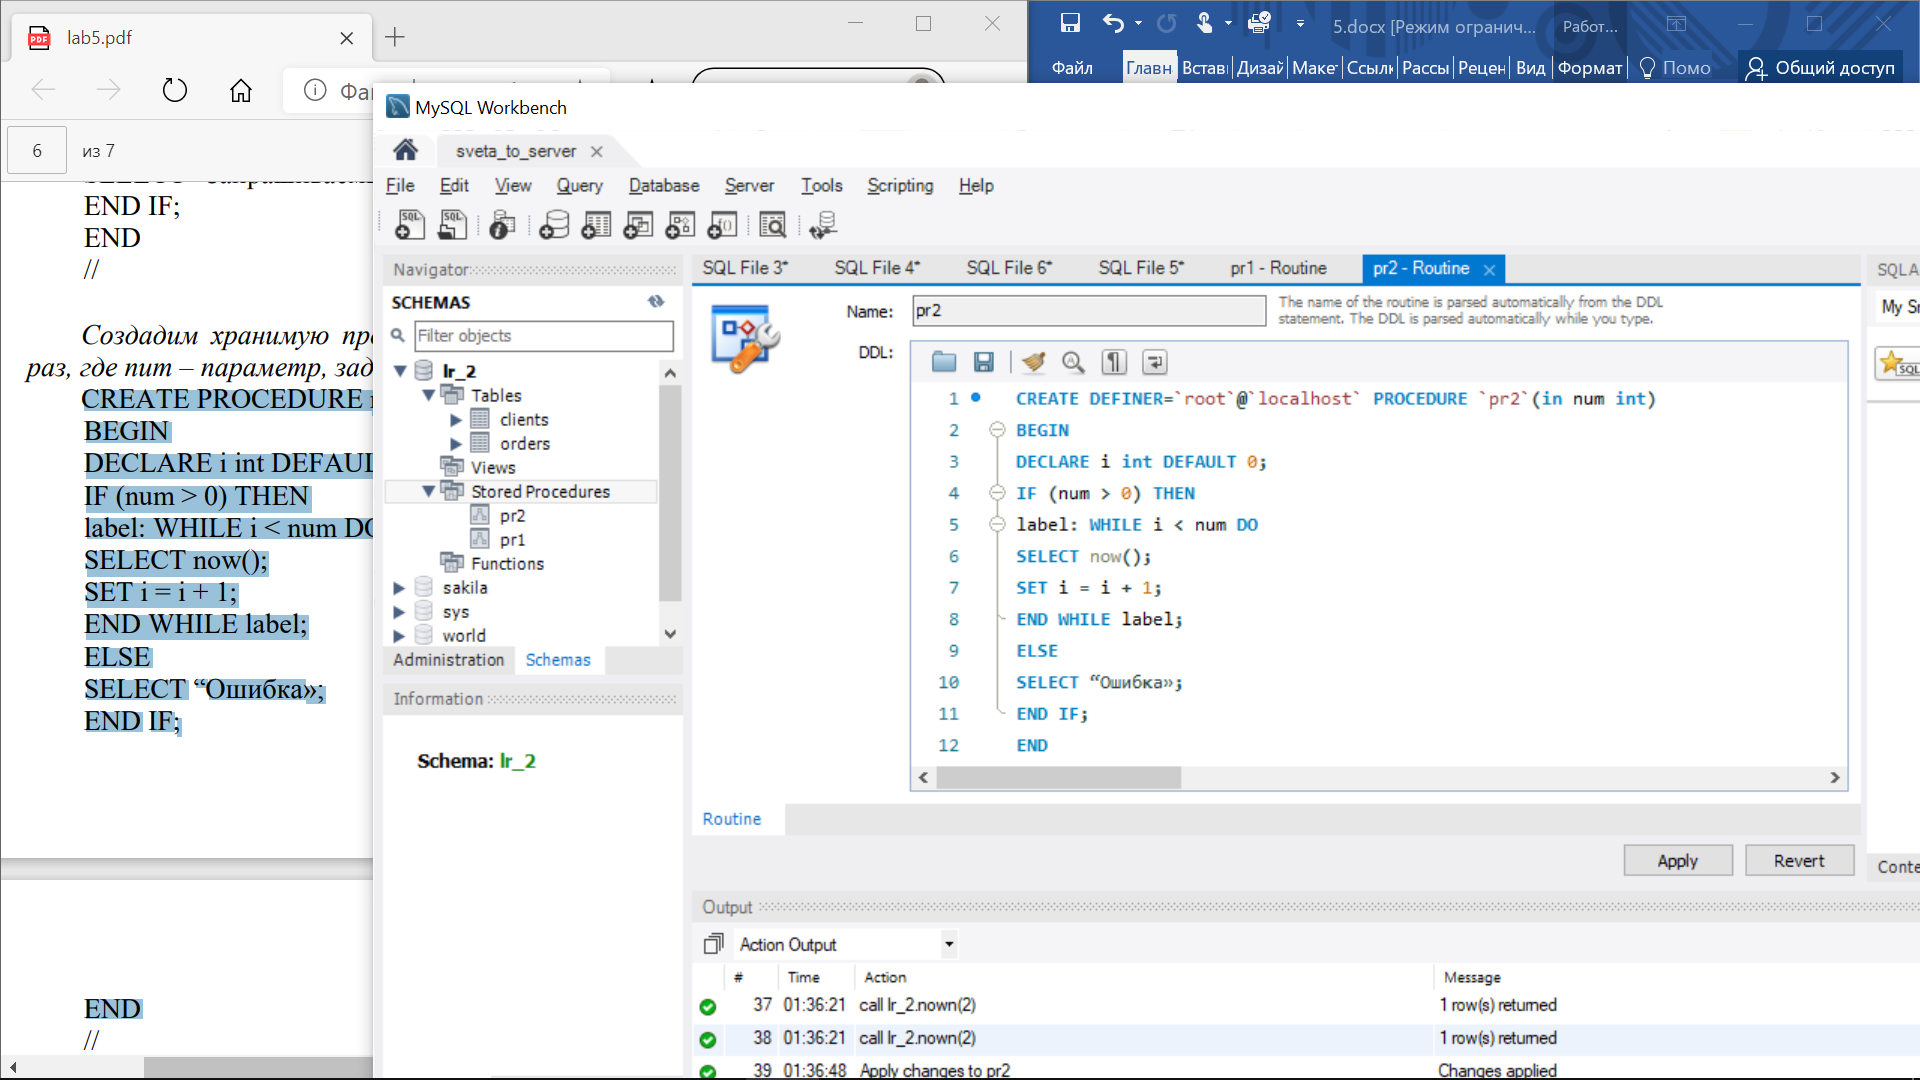Fold the BEGIN block at line 2
Image resolution: width=1920 pixels, height=1080 pixels.
[997, 430]
